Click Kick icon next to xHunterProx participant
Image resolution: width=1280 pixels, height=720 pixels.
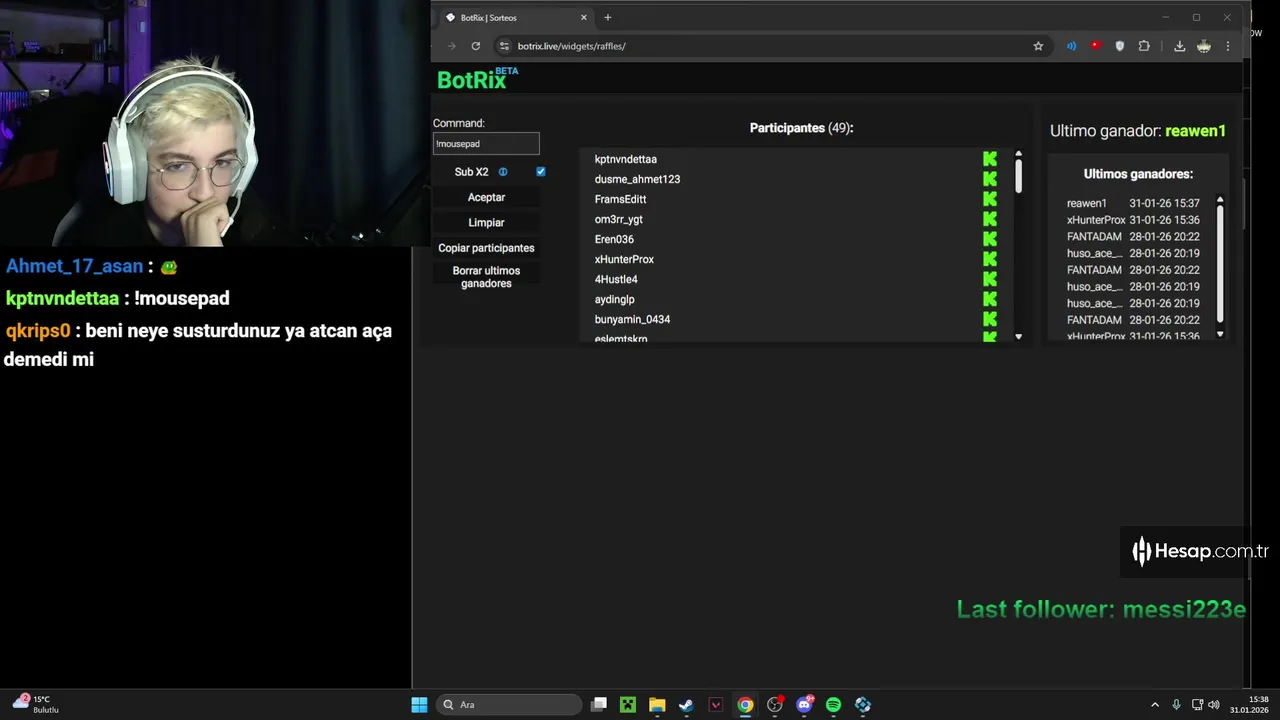(x=990, y=259)
